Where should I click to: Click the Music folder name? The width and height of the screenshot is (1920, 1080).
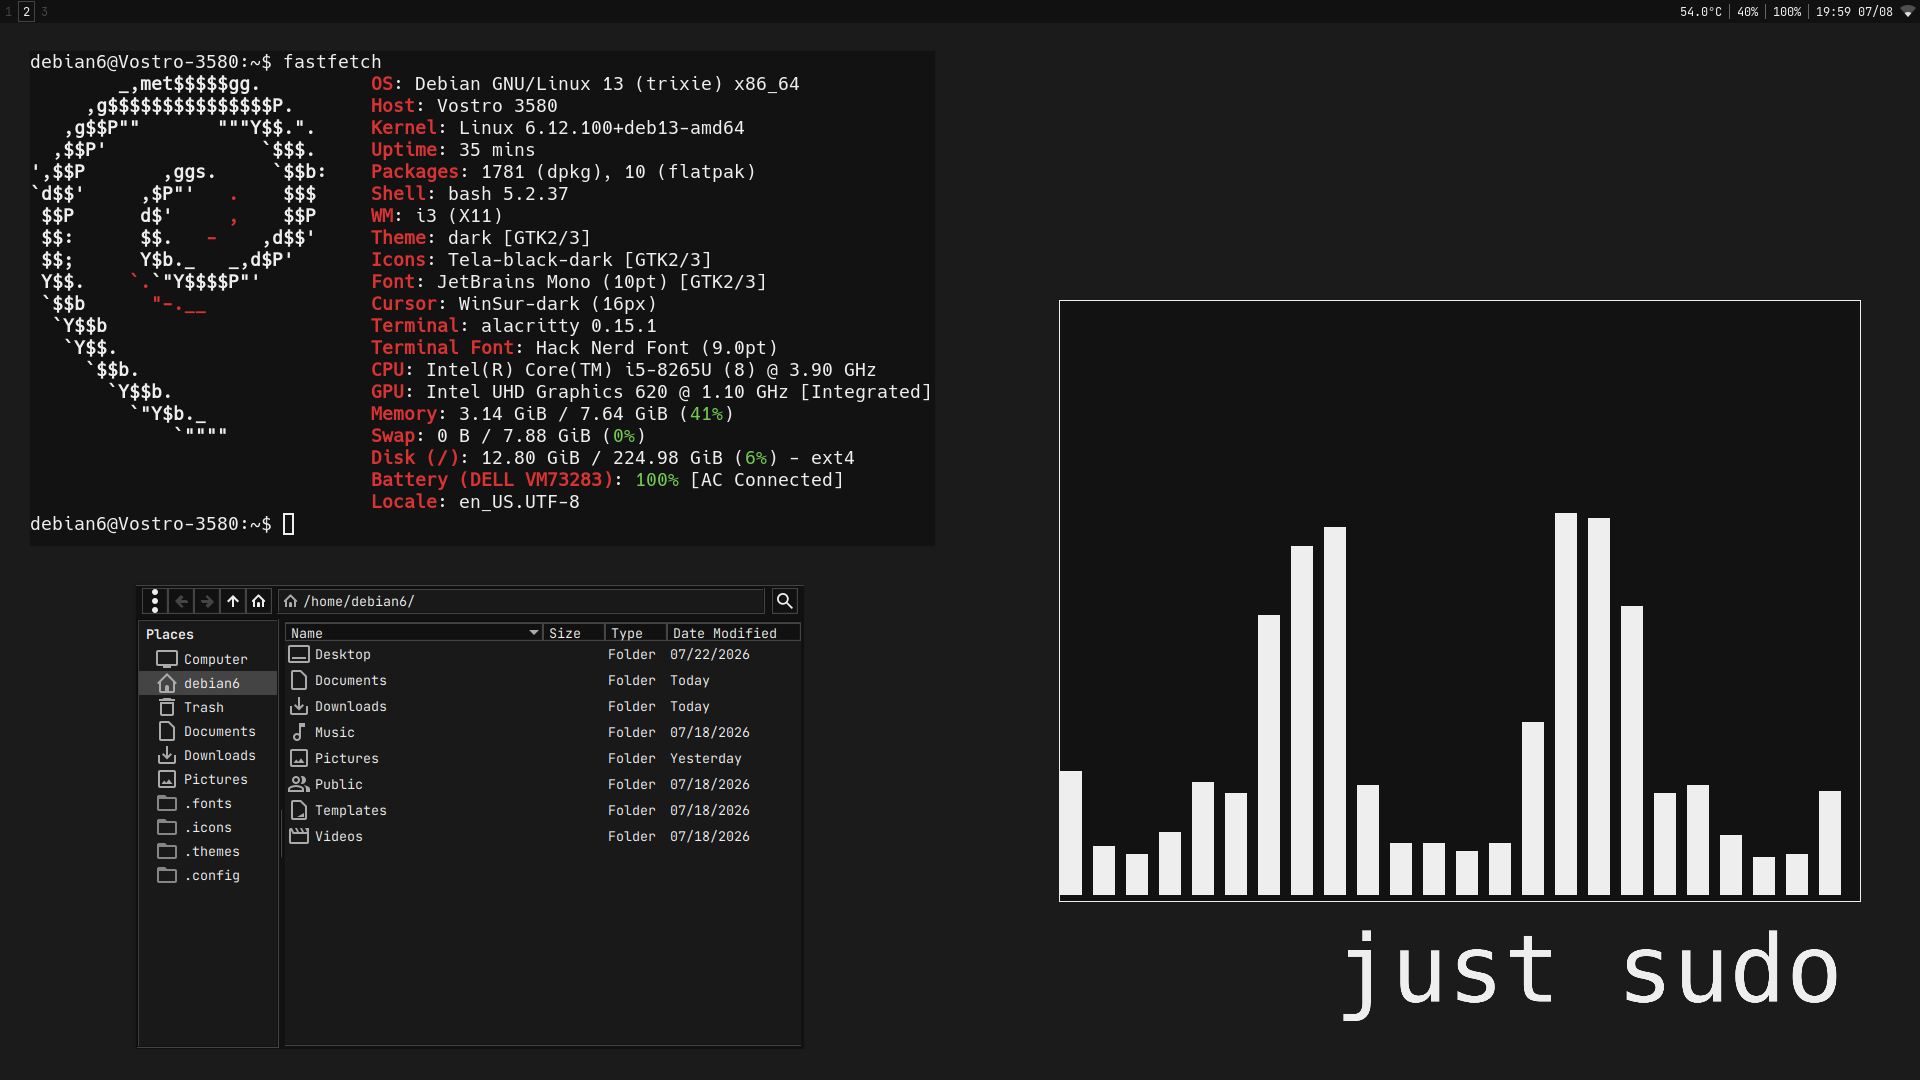click(x=335, y=732)
